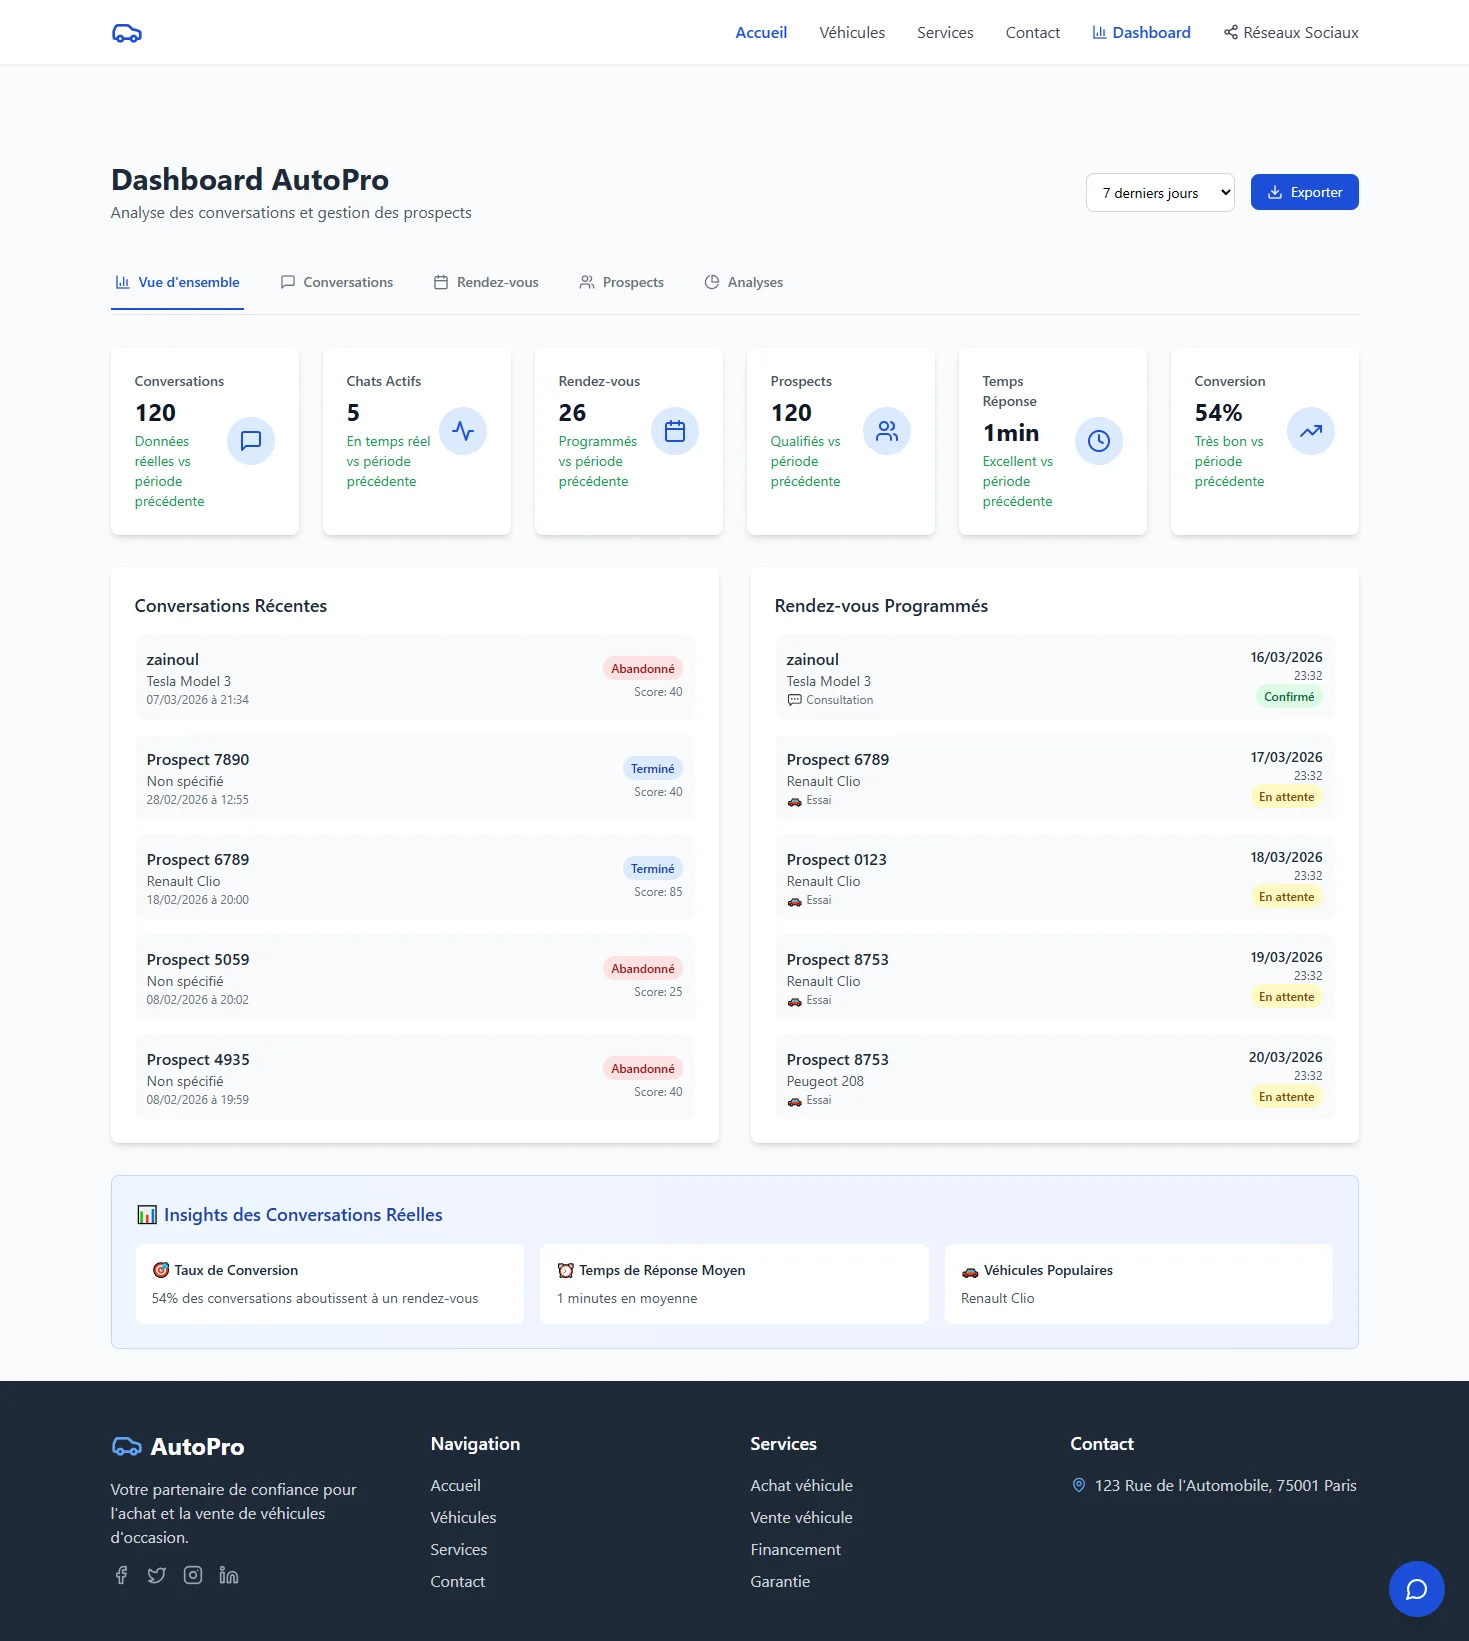
Task: Click the text Score: 85
Action: point(658,892)
